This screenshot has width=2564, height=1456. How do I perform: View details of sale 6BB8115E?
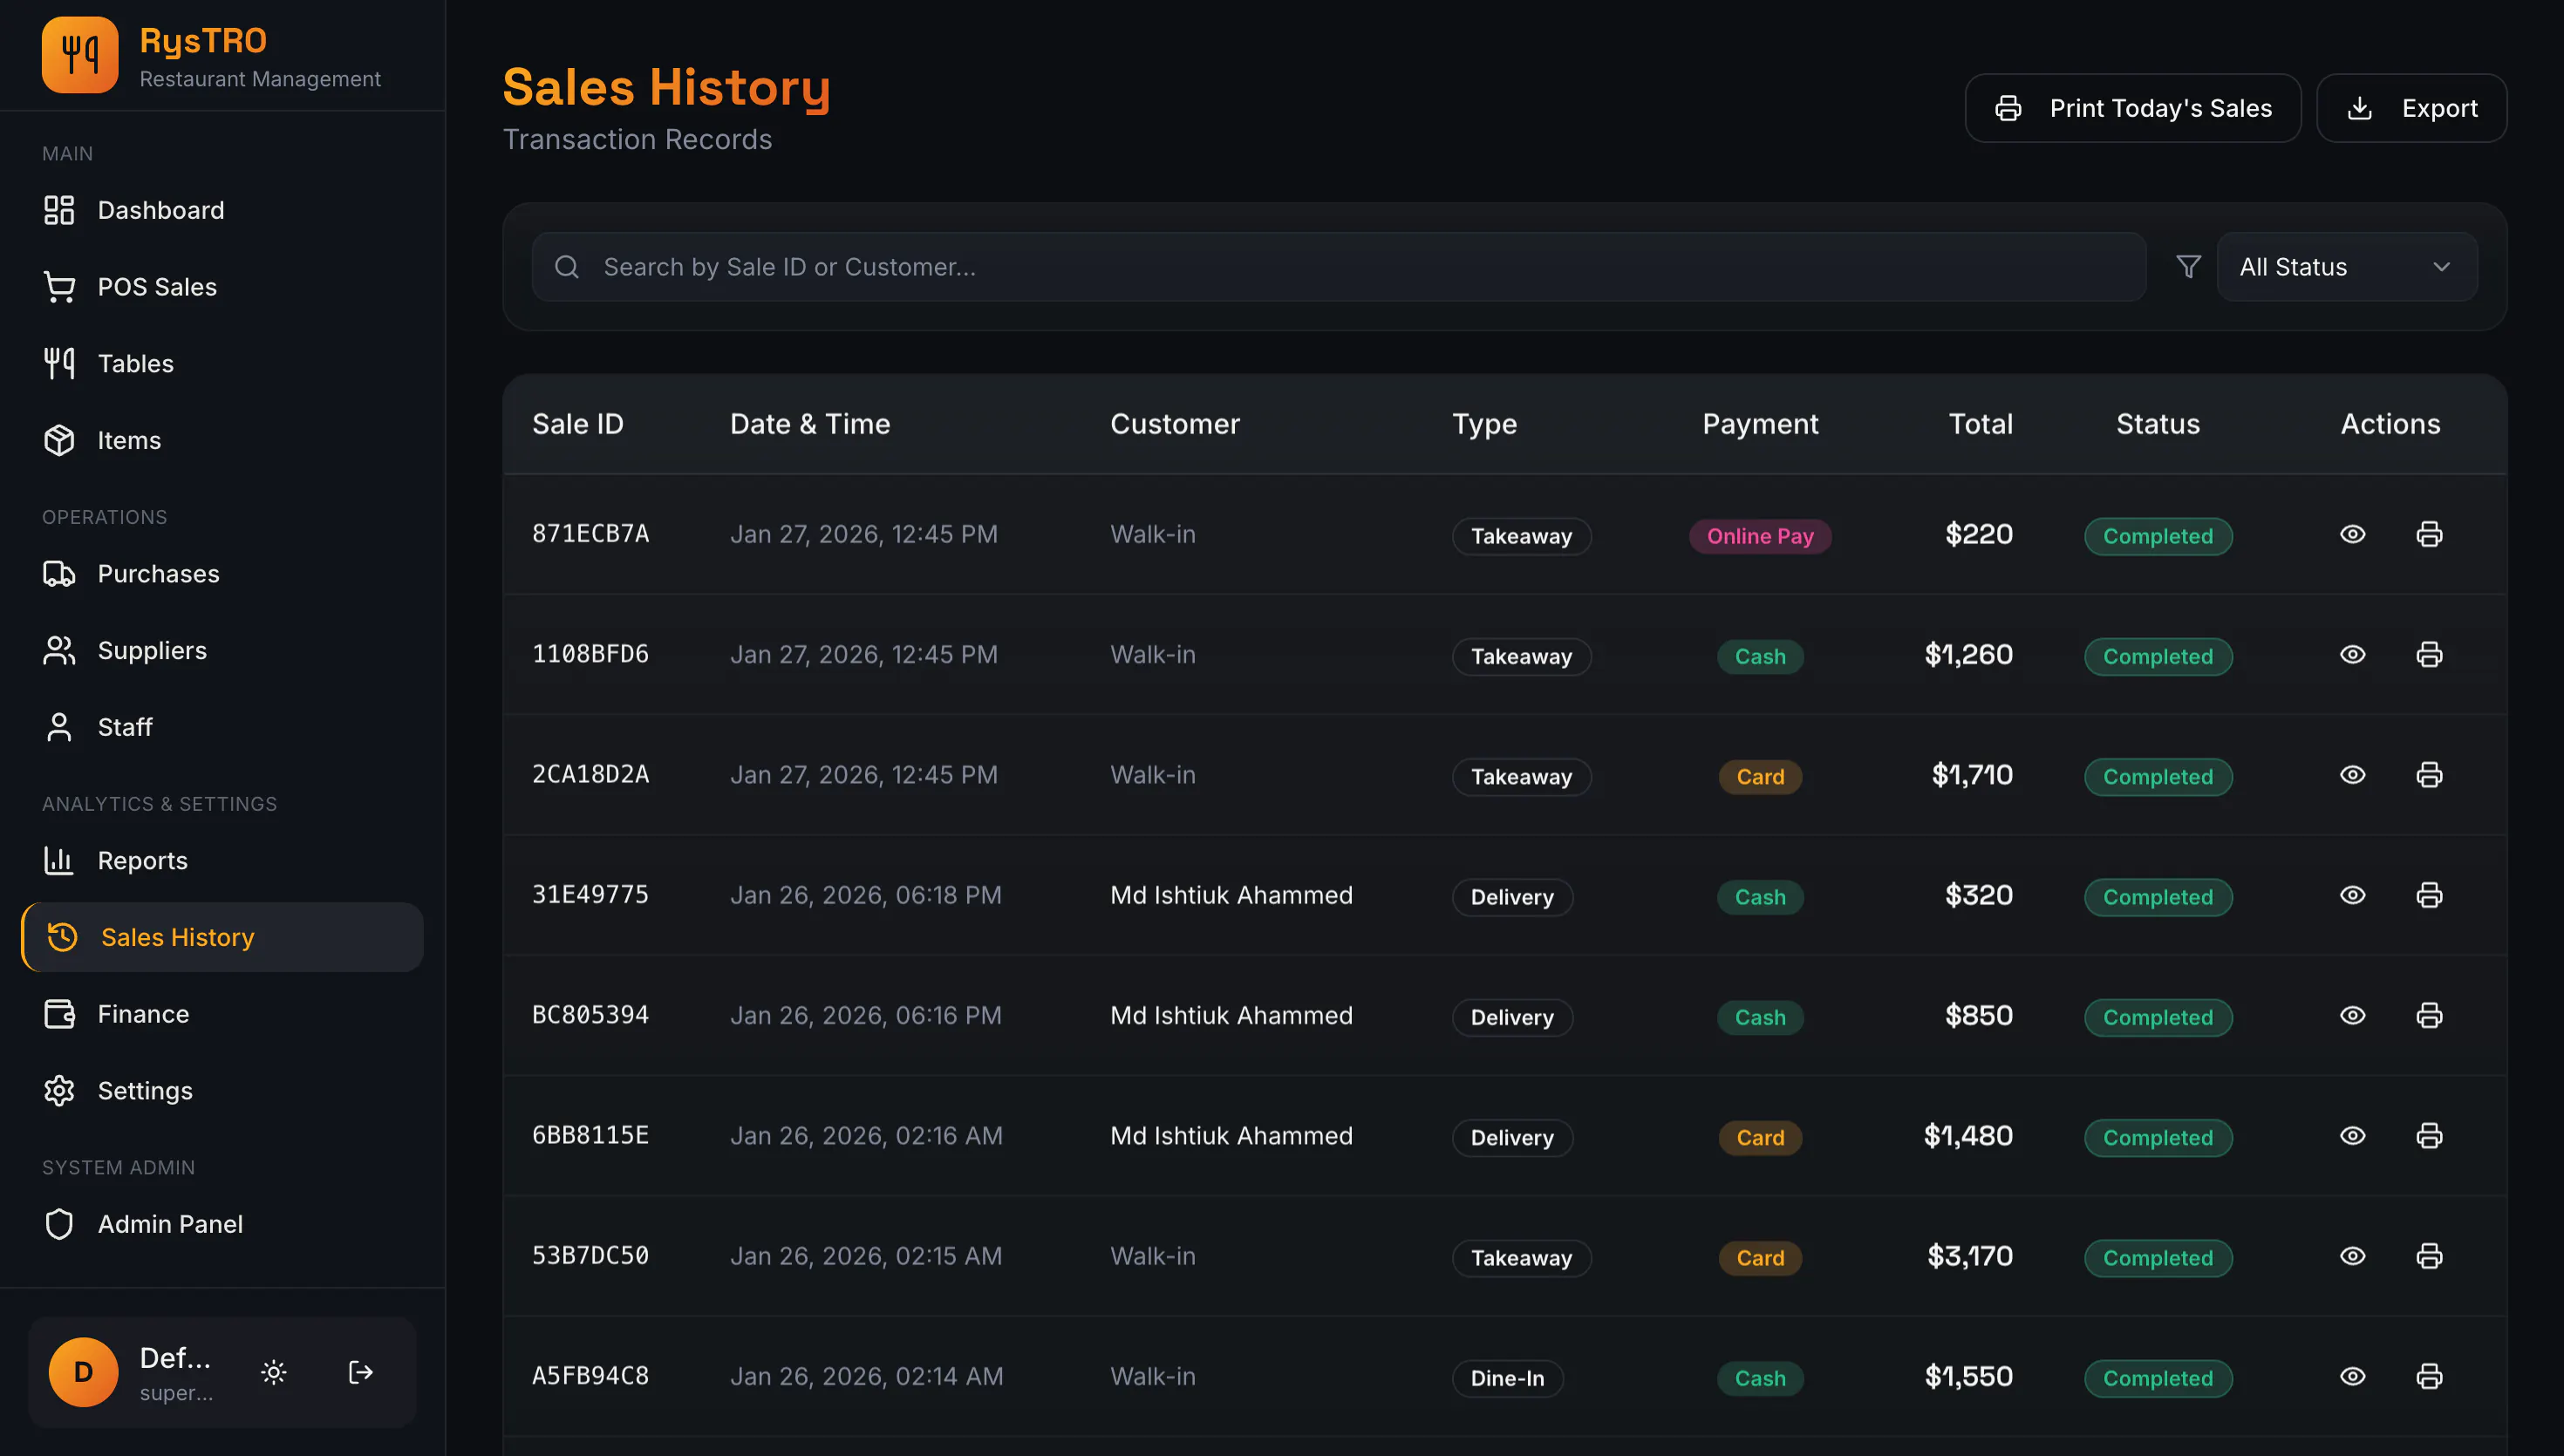point(2353,1135)
